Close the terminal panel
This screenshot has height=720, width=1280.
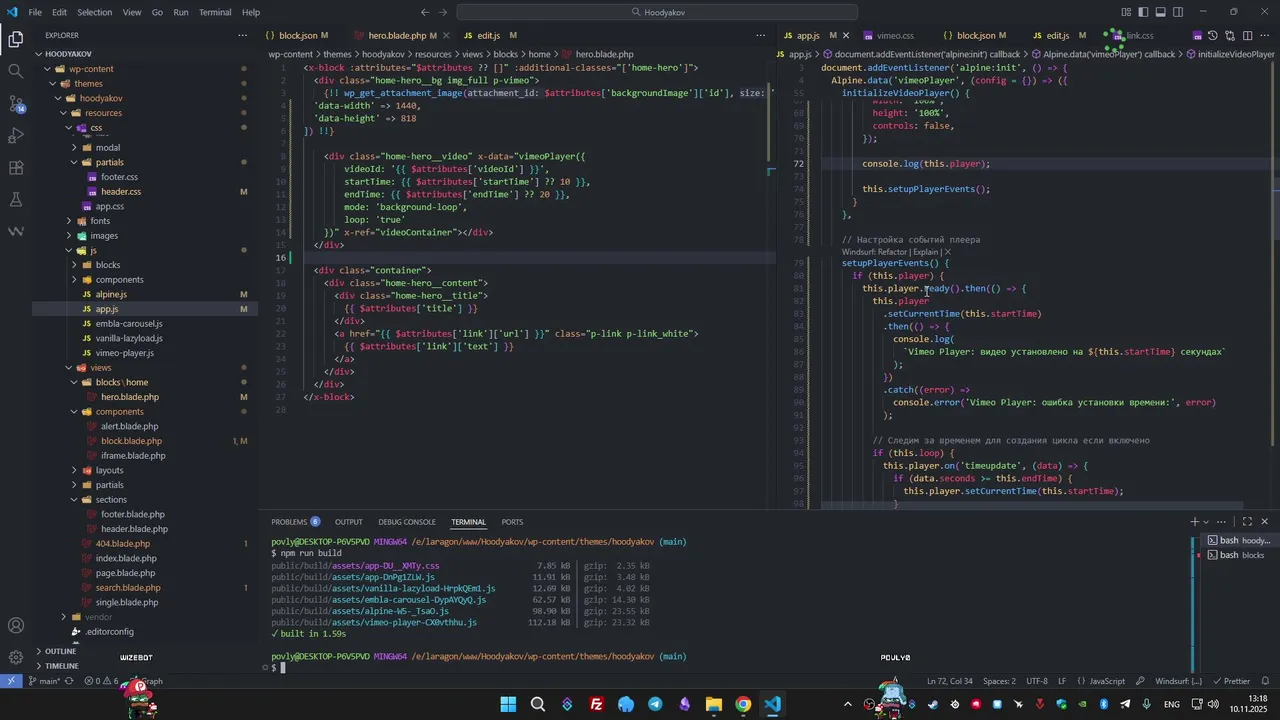click(x=1265, y=522)
